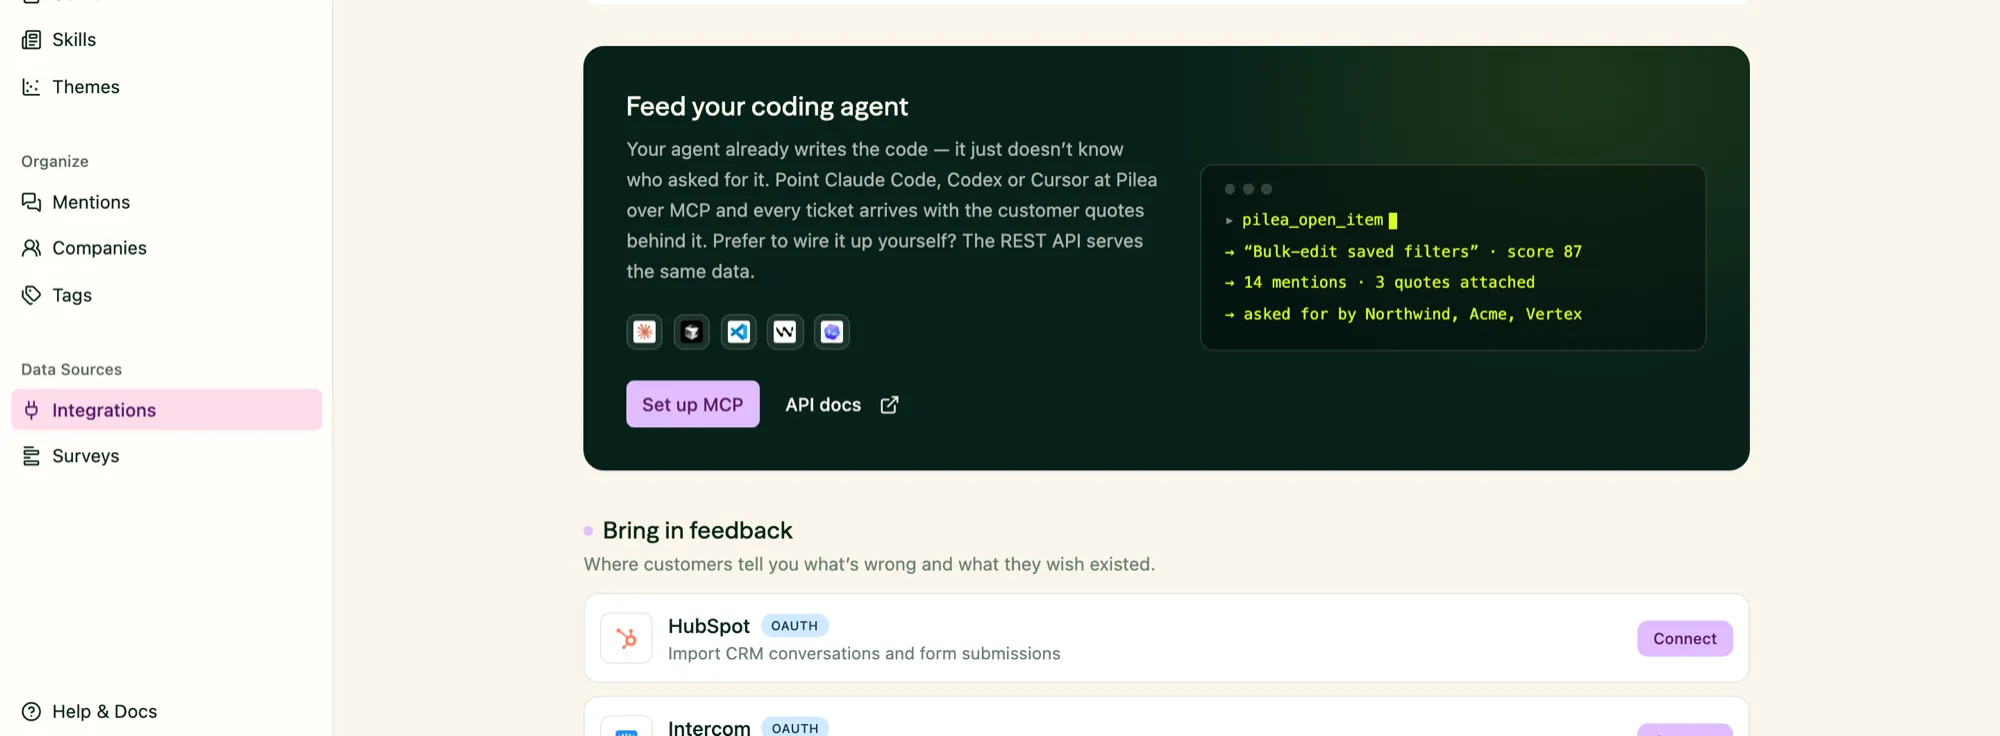2000x736 pixels.
Task: Click the Data Sources section label
Action: click(x=72, y=369)
